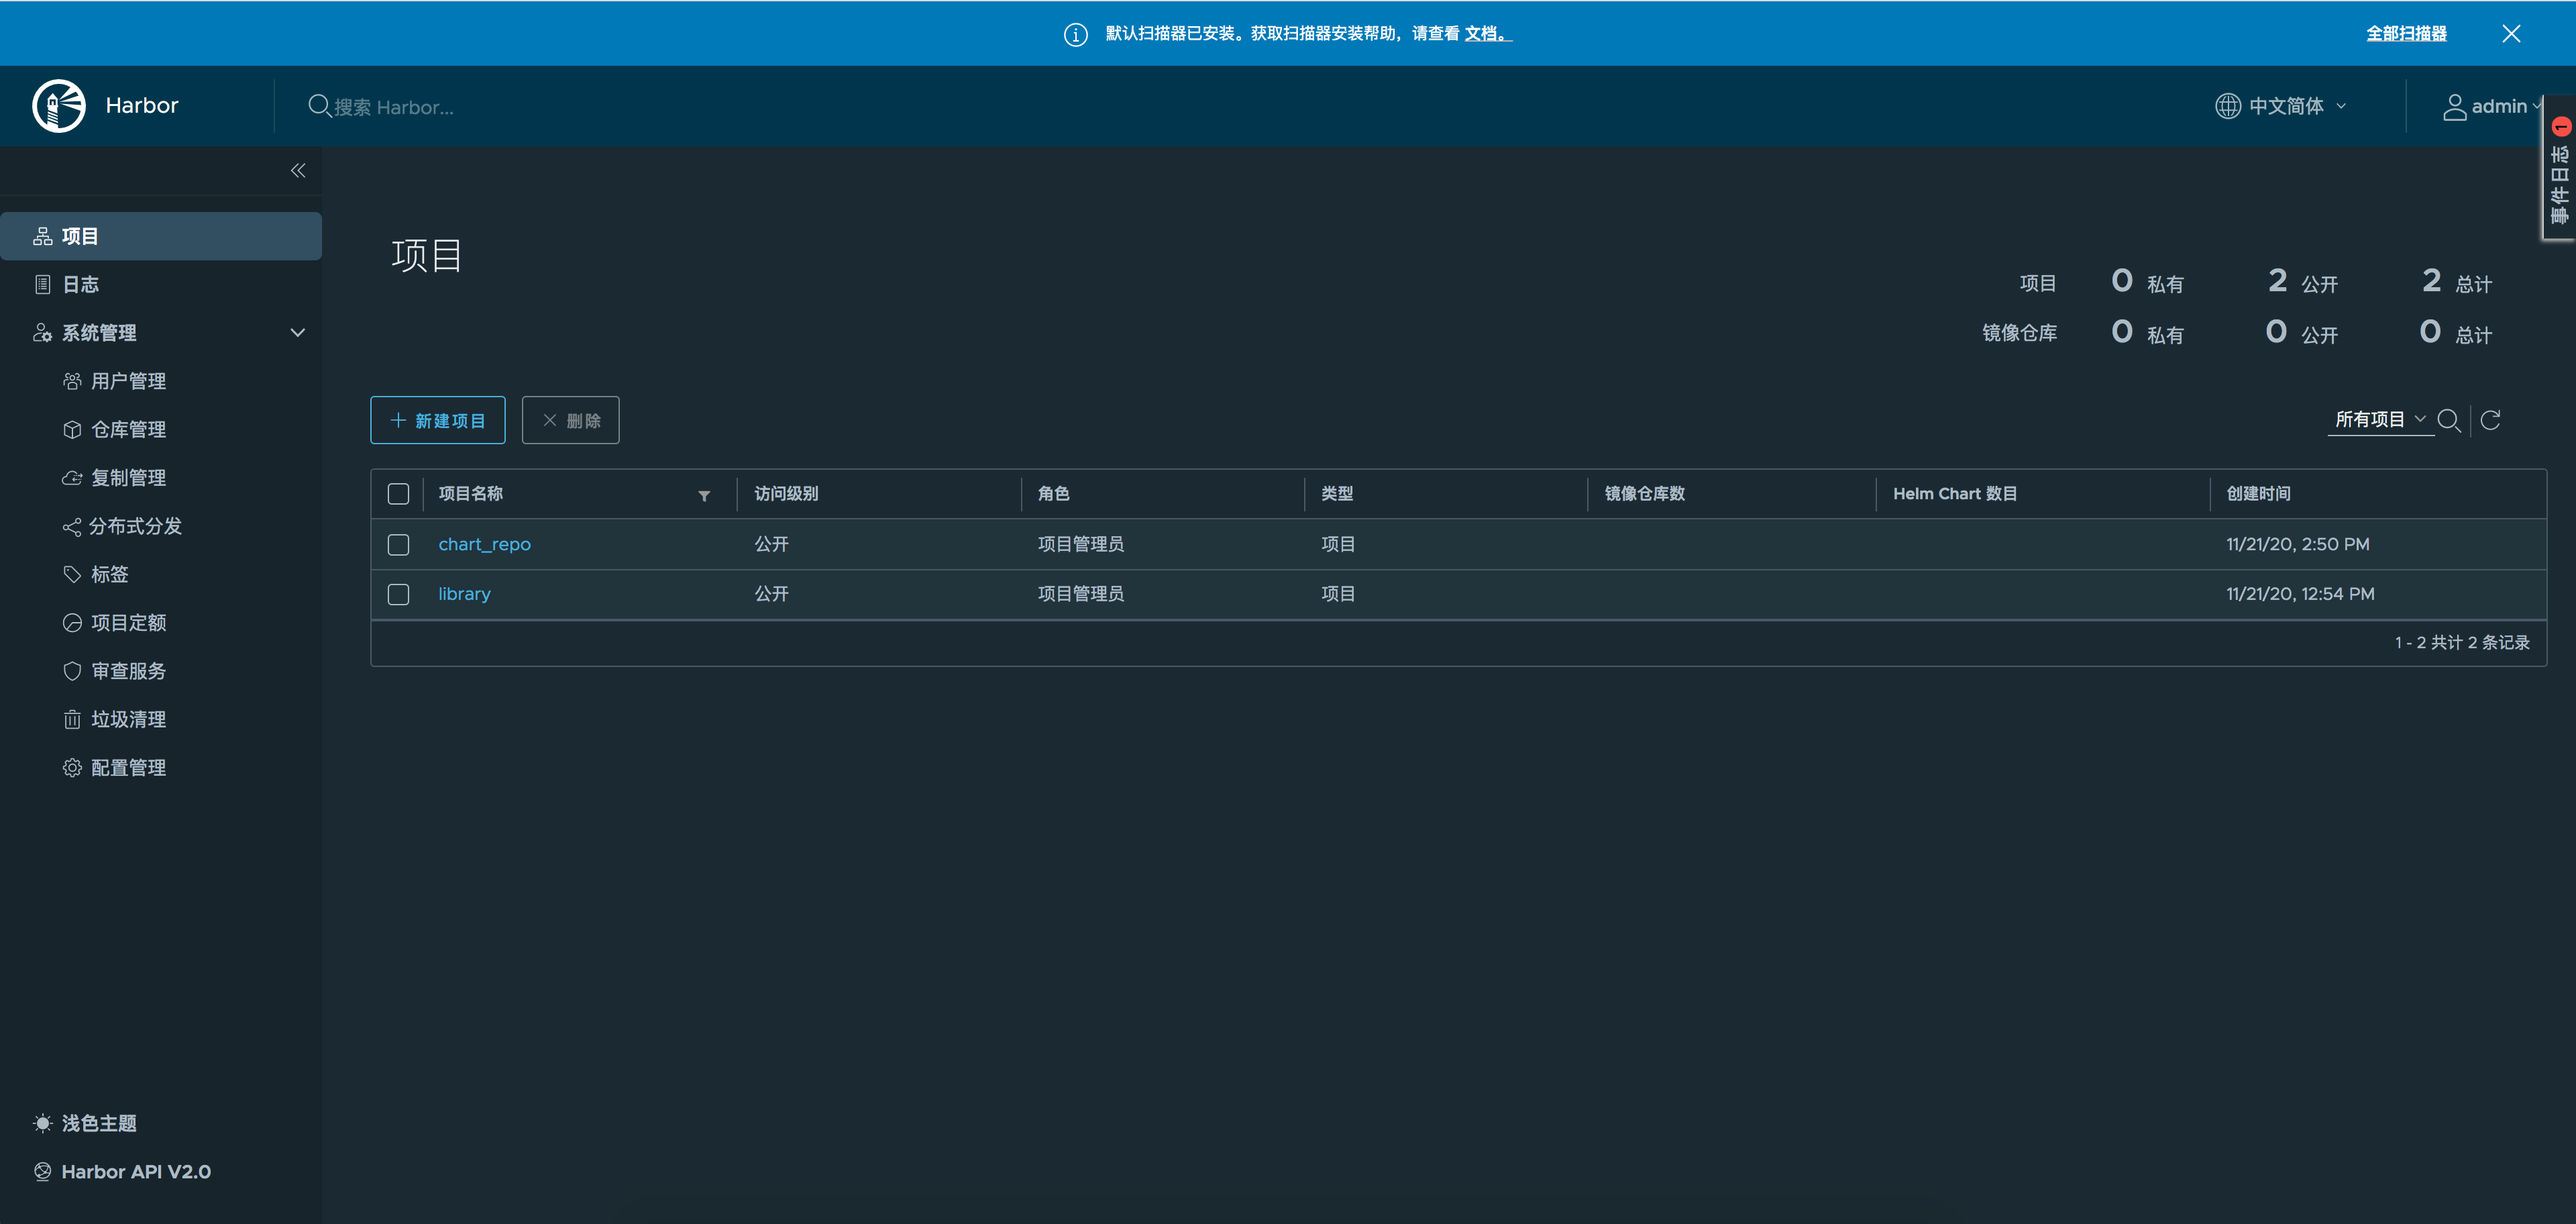This screenshot has height=1224, width=2576.
Task: Click the refresh icon above projects table
Action: tap(2490, 420)
